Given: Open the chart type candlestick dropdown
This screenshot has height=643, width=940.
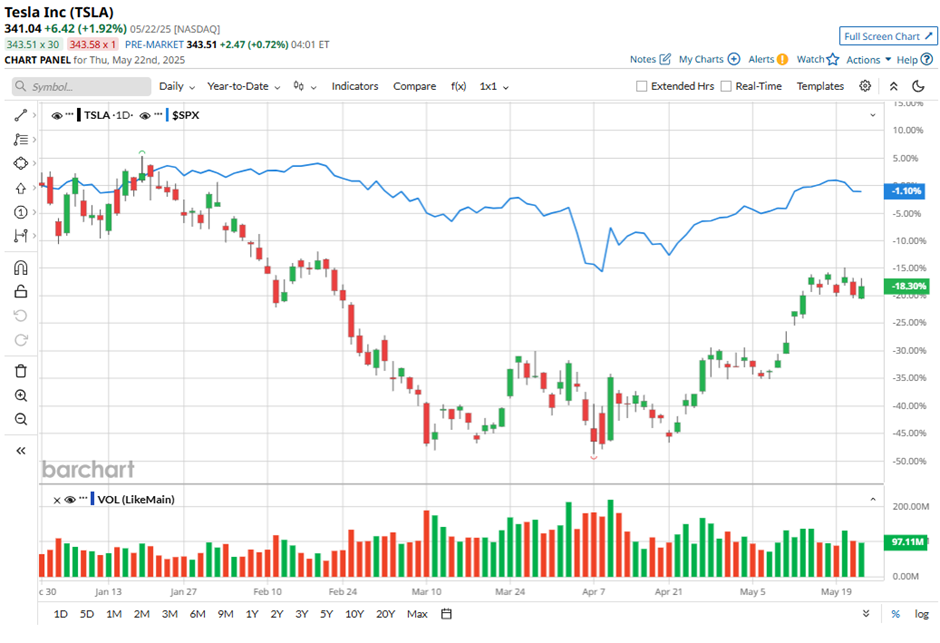Looking at the screenshot, I should [305, 86].
